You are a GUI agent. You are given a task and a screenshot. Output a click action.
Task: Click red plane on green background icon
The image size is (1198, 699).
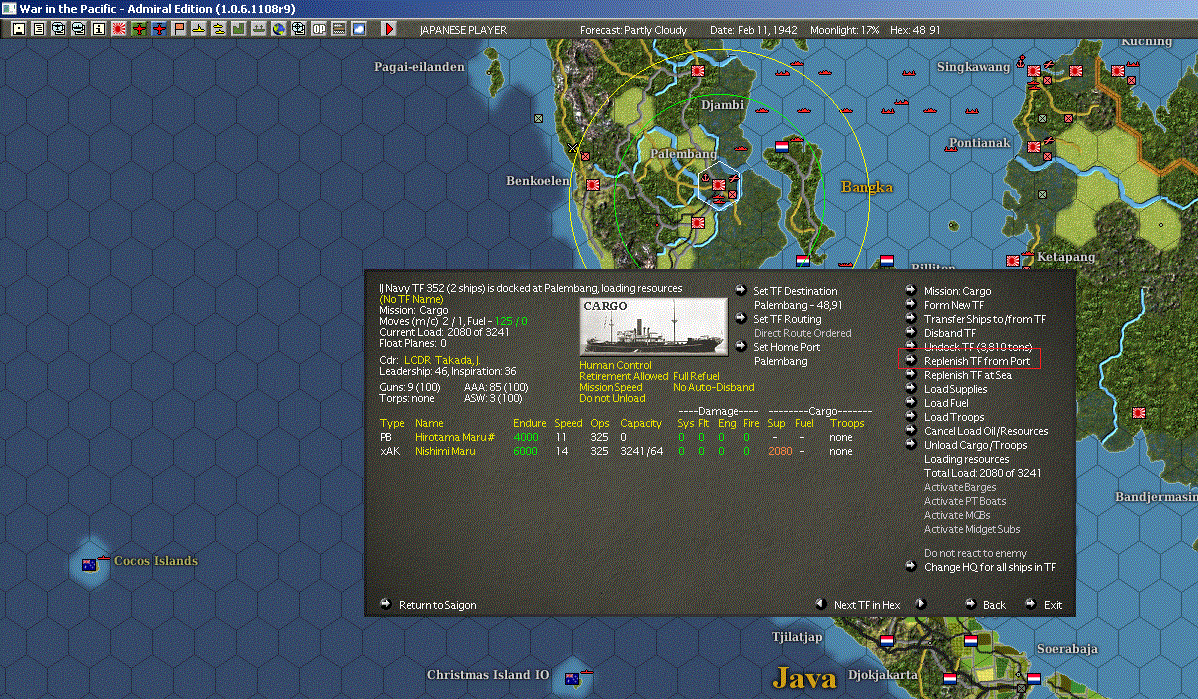click(139, 29)
